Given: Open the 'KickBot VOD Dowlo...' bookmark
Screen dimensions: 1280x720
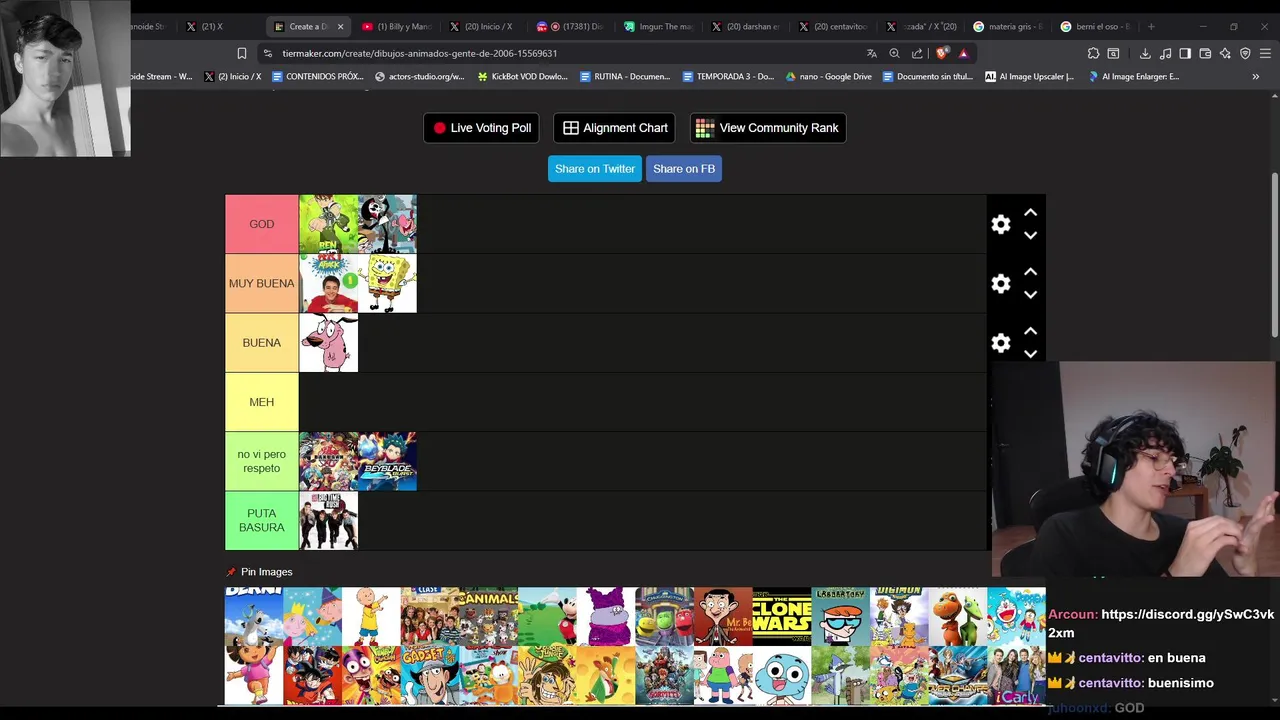Looking at the screenshot, I should 523,76.
